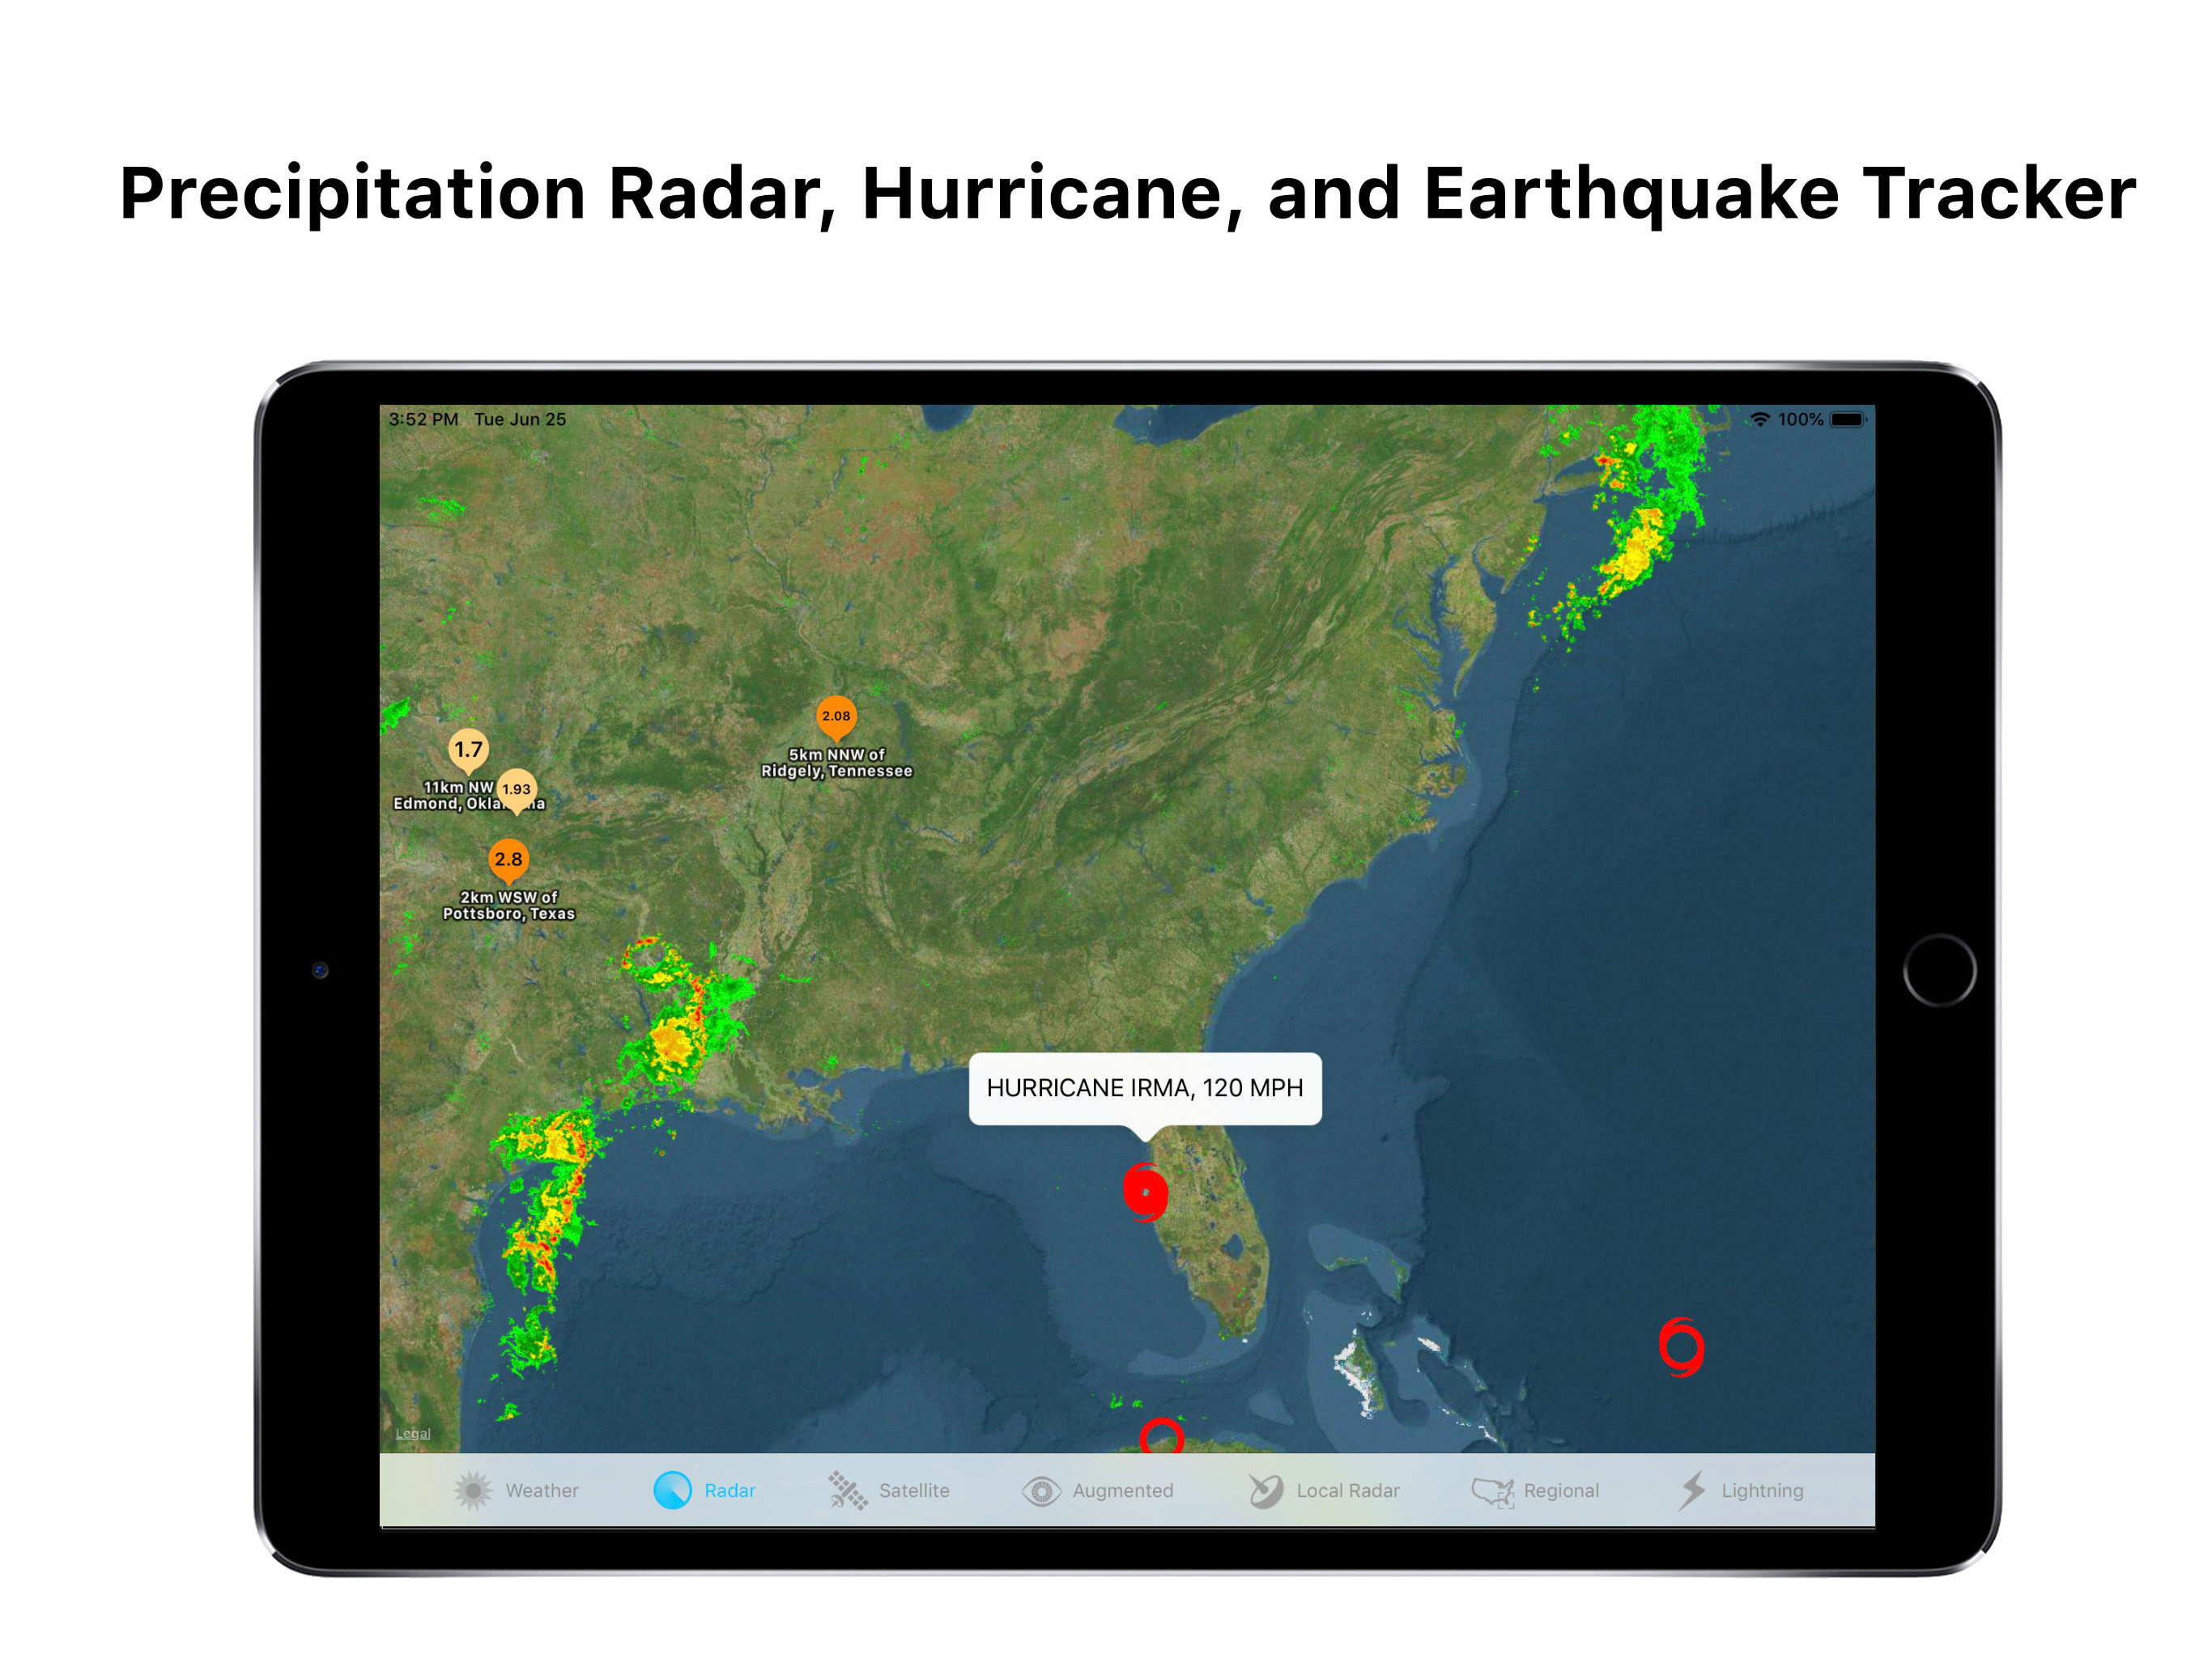Tap the hurricane marker near Cuba
This screenshot has width=2212, height=1658.
pos(1161,1437)
